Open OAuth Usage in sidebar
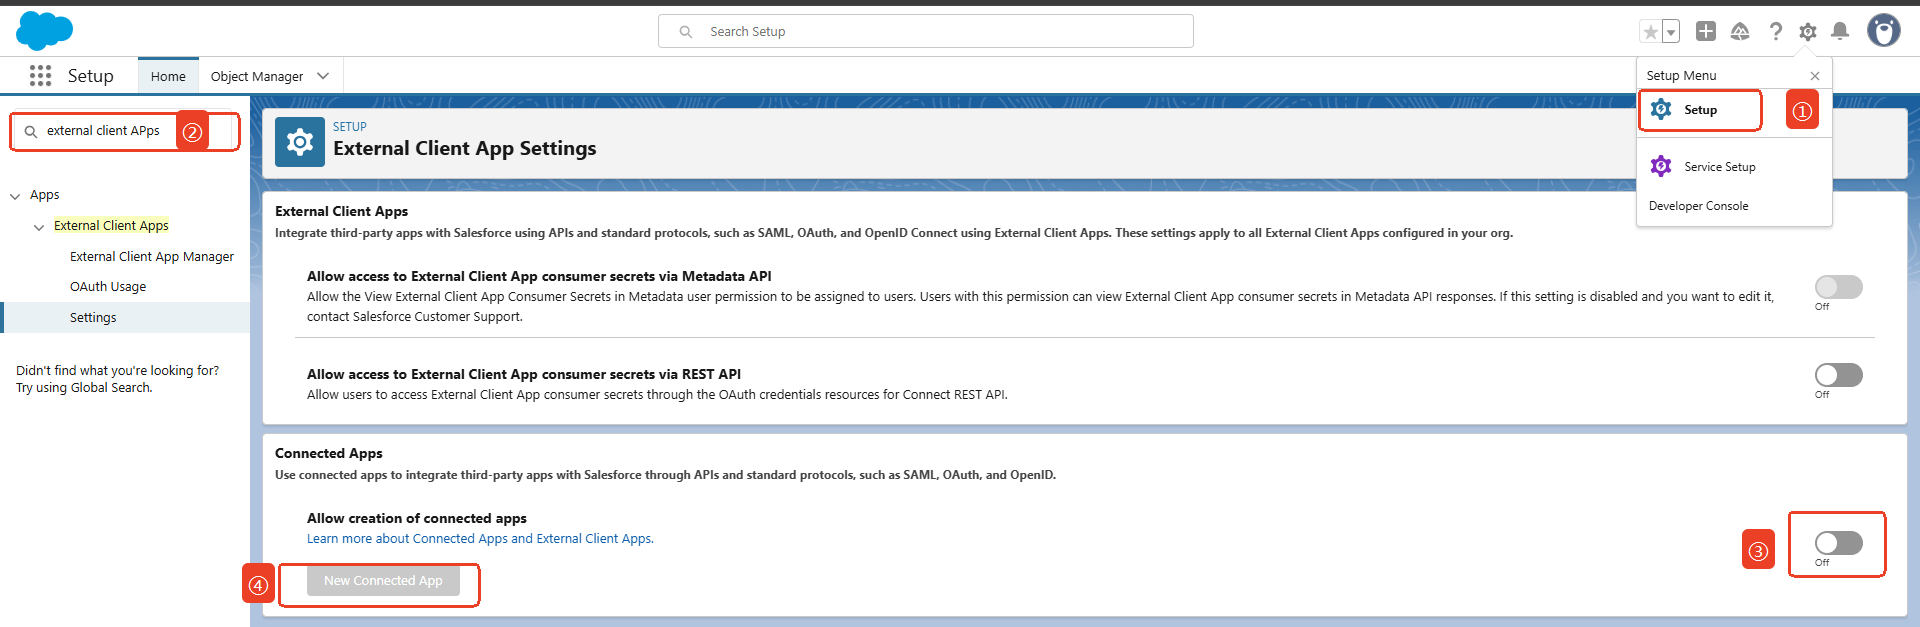1920x627 pixels. pos(108,287)
